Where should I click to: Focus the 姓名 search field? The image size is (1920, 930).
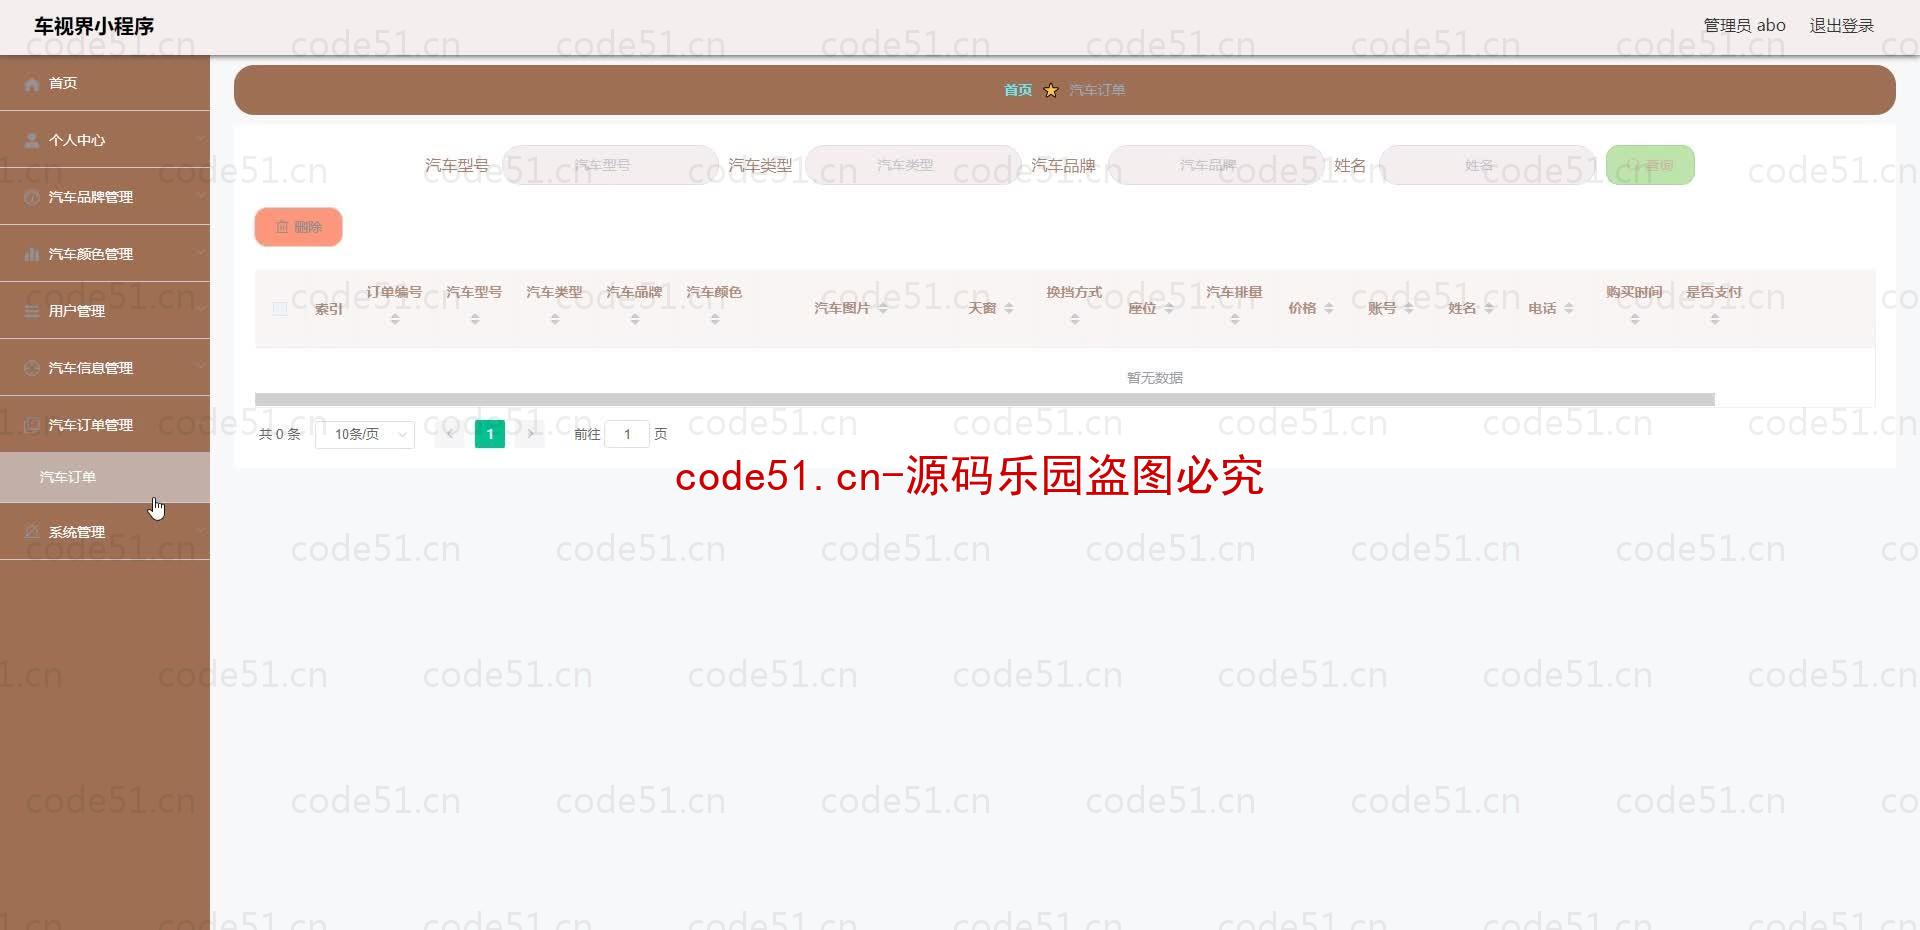coord(1487,165)
